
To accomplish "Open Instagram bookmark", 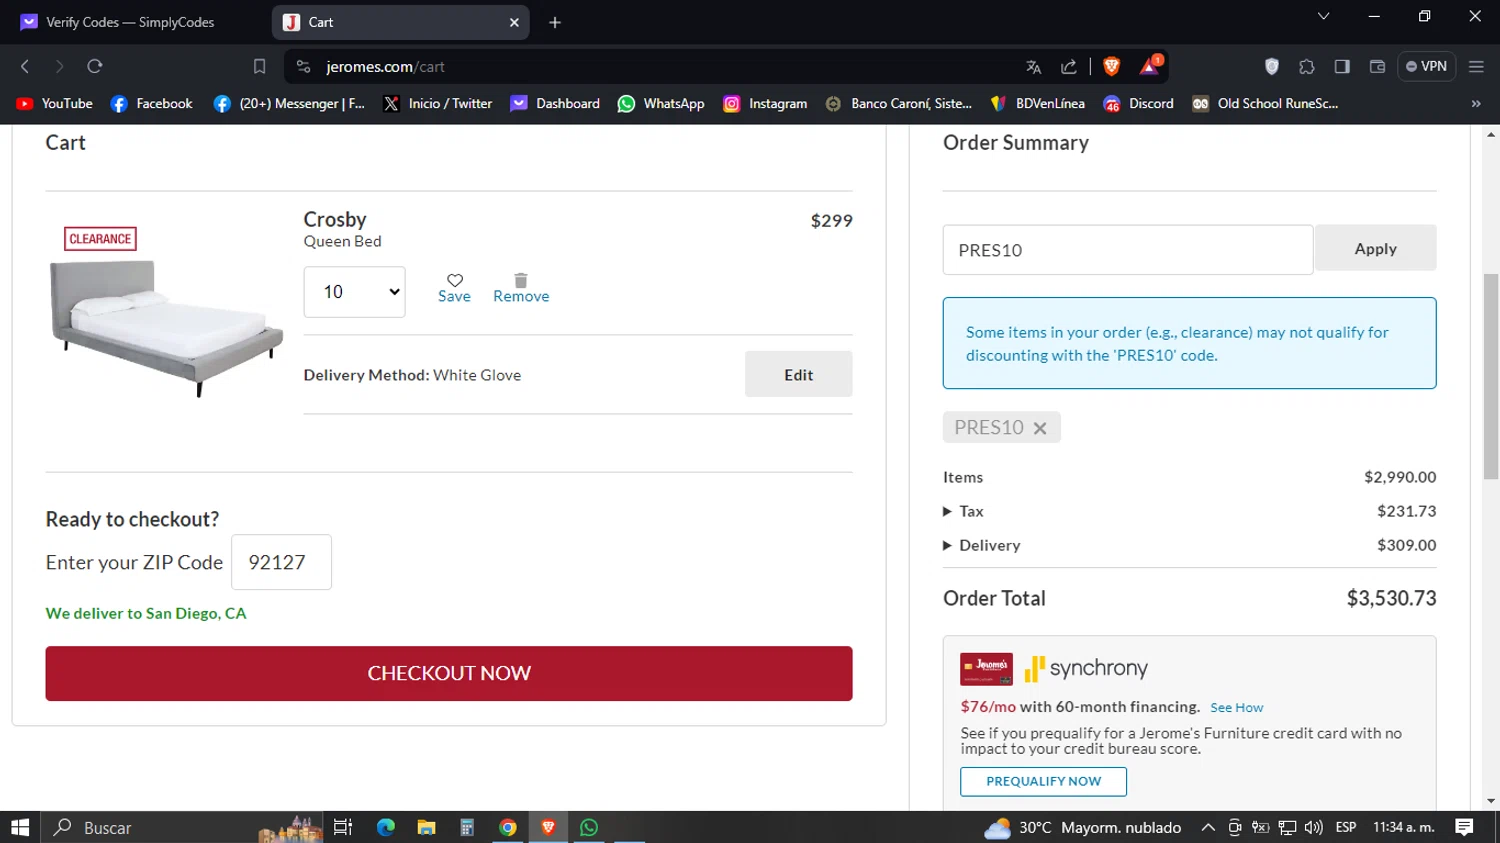I will (x=765, y=103).
